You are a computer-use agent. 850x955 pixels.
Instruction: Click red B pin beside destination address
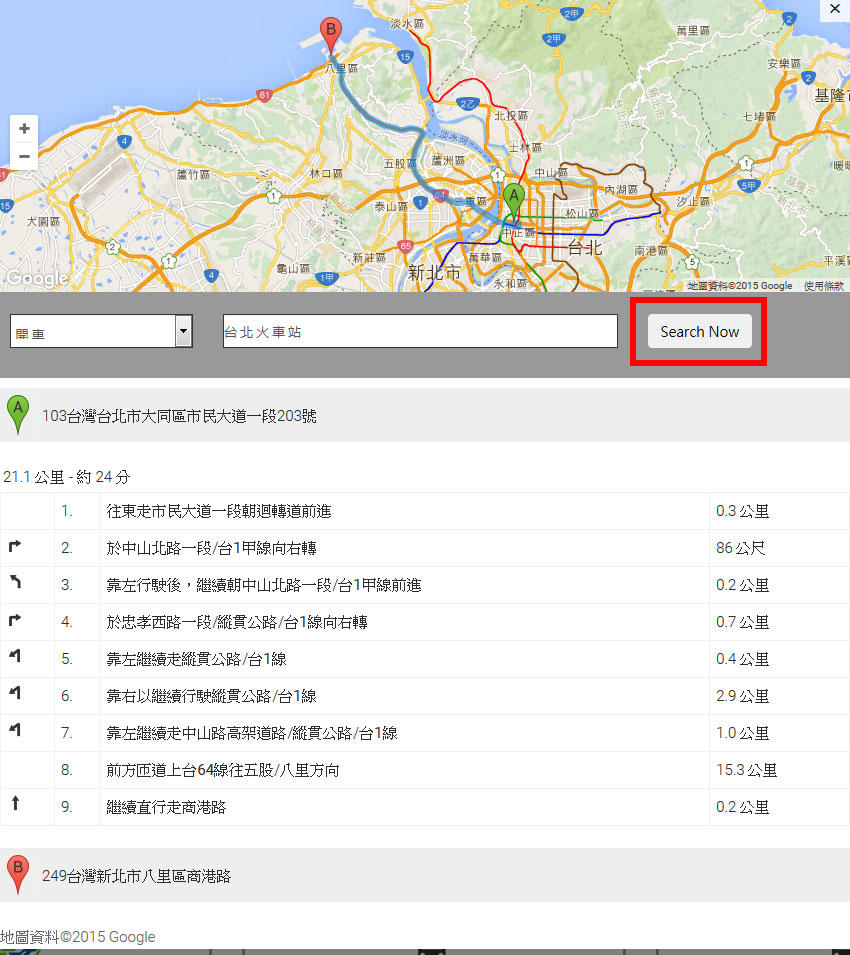click(18, 875)
